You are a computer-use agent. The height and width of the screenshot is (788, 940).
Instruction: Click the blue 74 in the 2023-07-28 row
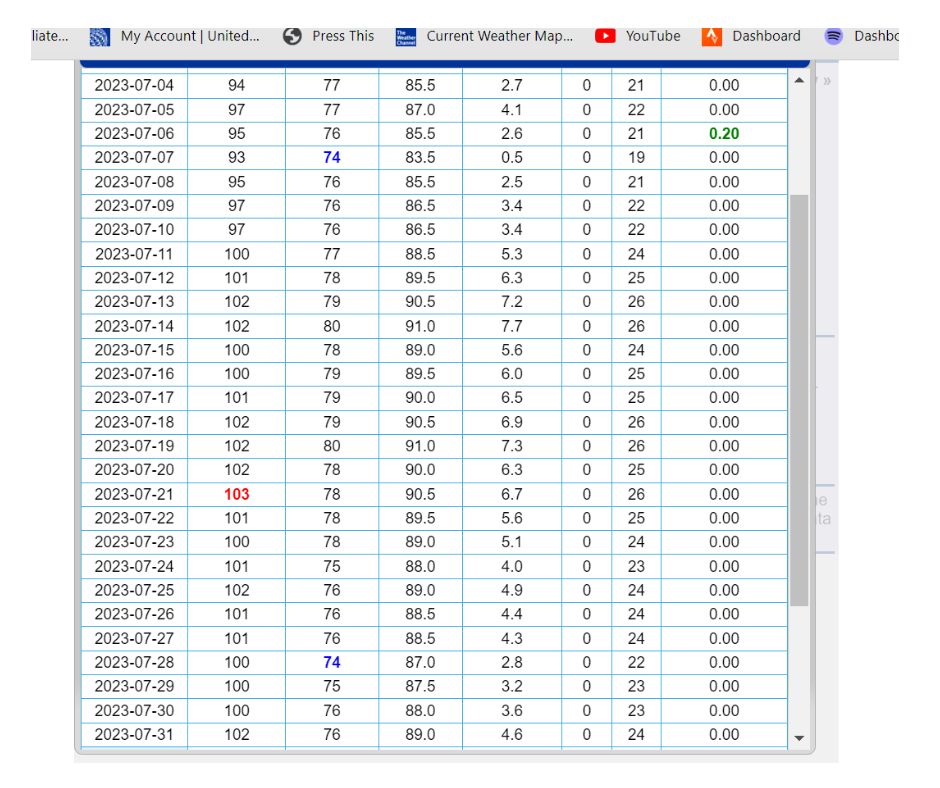[x=332, y=662]
